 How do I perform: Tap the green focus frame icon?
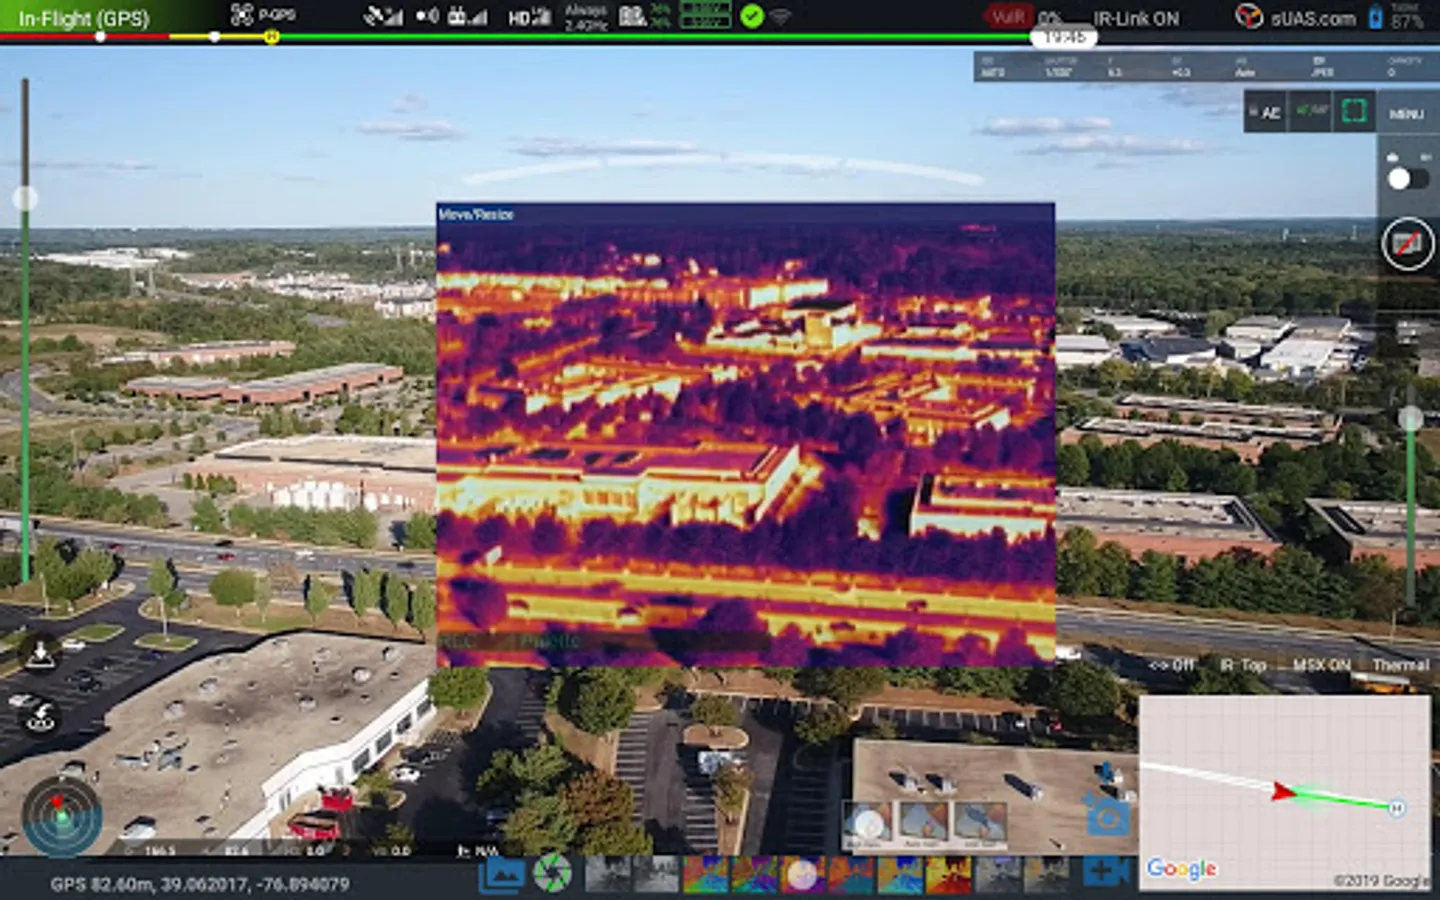click(x=1354, y=111)
